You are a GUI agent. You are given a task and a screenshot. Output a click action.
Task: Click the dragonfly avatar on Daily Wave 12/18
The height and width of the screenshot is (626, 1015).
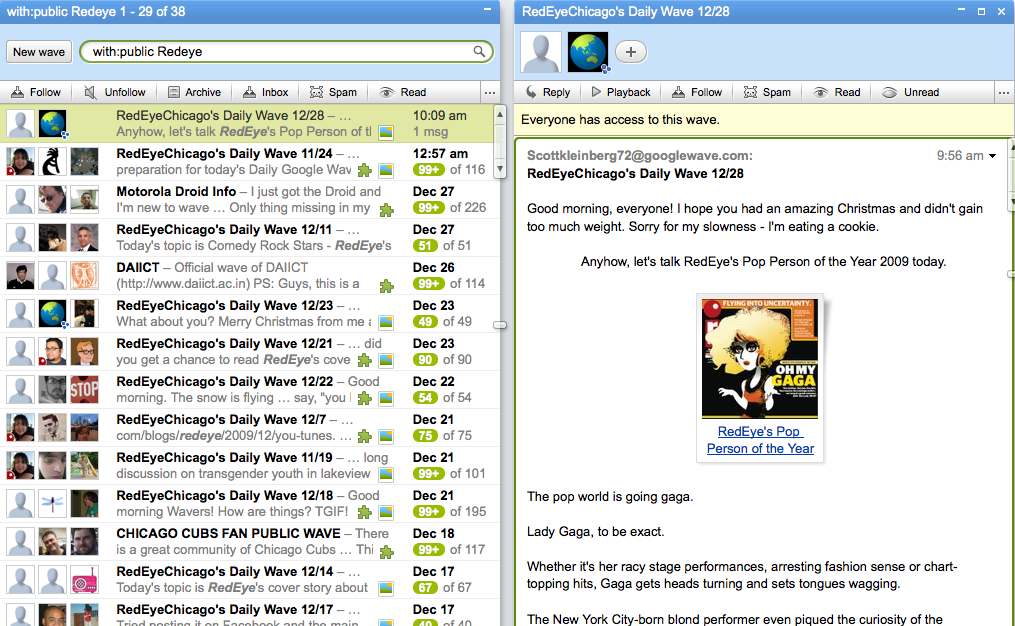pyautogui.click(x=52, y=504)
